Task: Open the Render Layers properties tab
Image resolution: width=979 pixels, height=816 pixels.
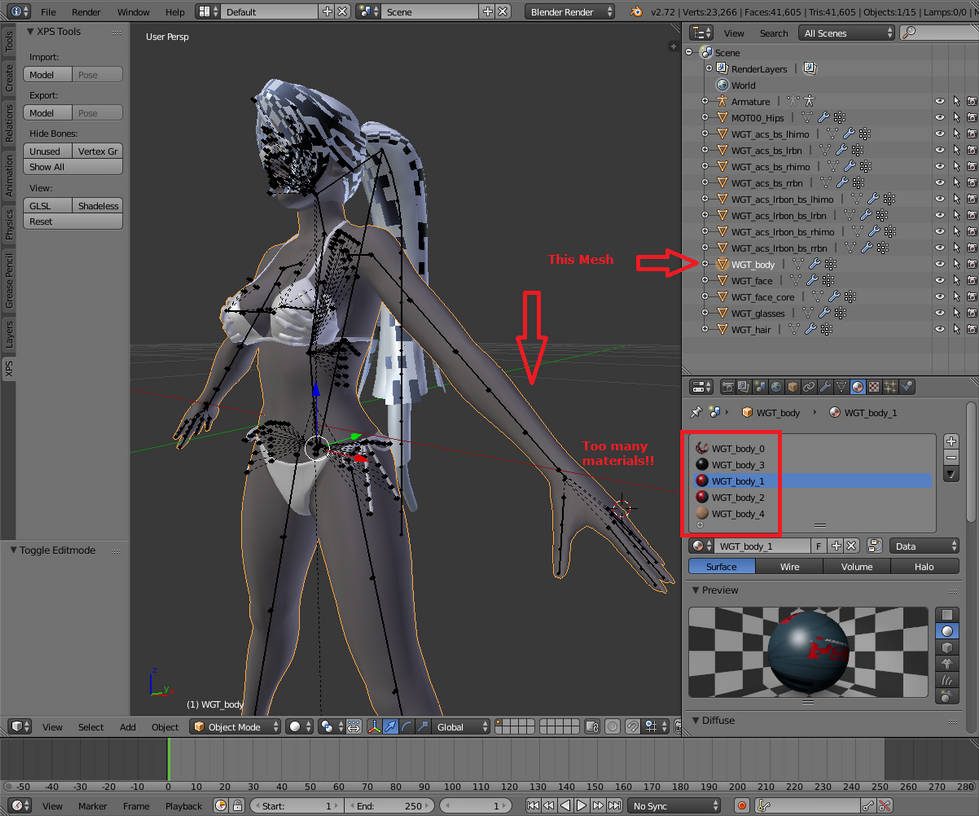Action: point(744,387)
